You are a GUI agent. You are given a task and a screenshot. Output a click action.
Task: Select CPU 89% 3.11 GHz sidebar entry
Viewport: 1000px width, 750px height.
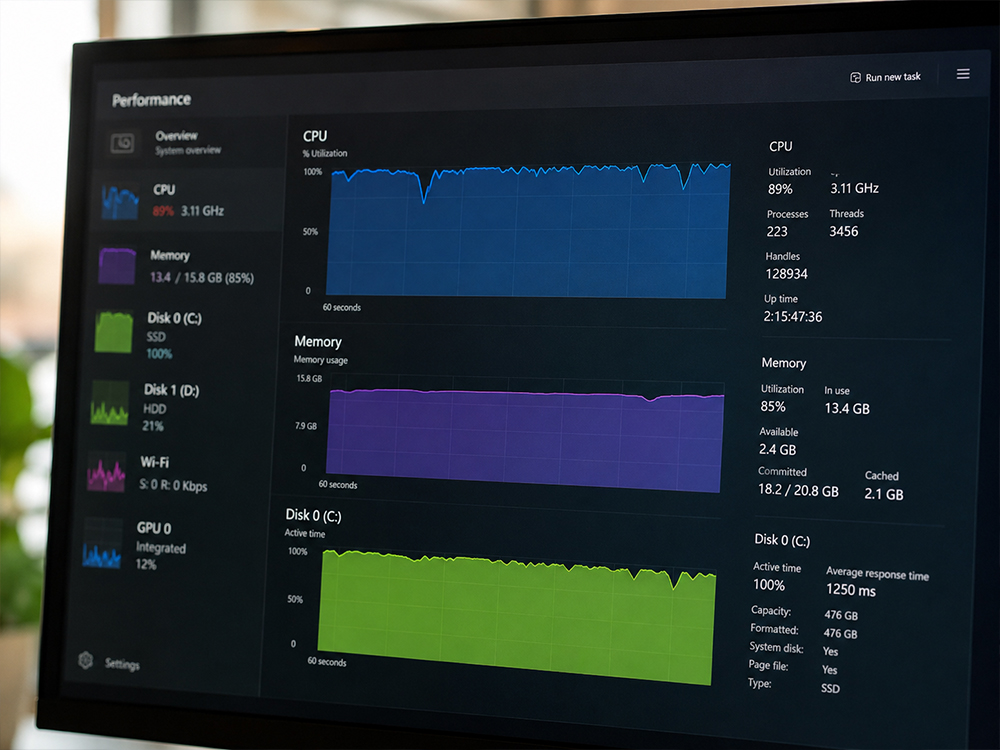(x=189, y=200)
